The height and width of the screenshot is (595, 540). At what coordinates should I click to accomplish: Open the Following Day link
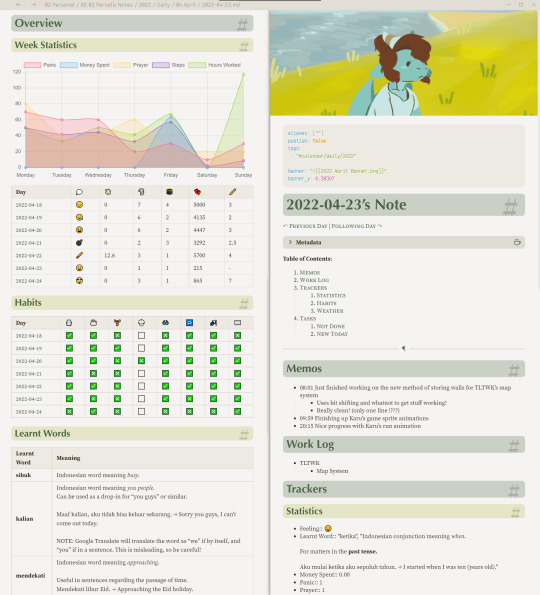pyautogui.click(x=354, y=226)
